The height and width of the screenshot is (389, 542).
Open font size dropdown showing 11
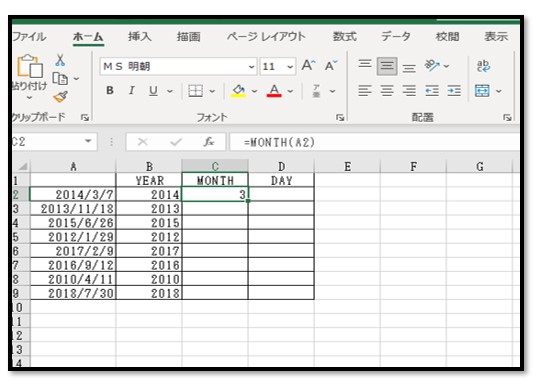coord(290,66)
